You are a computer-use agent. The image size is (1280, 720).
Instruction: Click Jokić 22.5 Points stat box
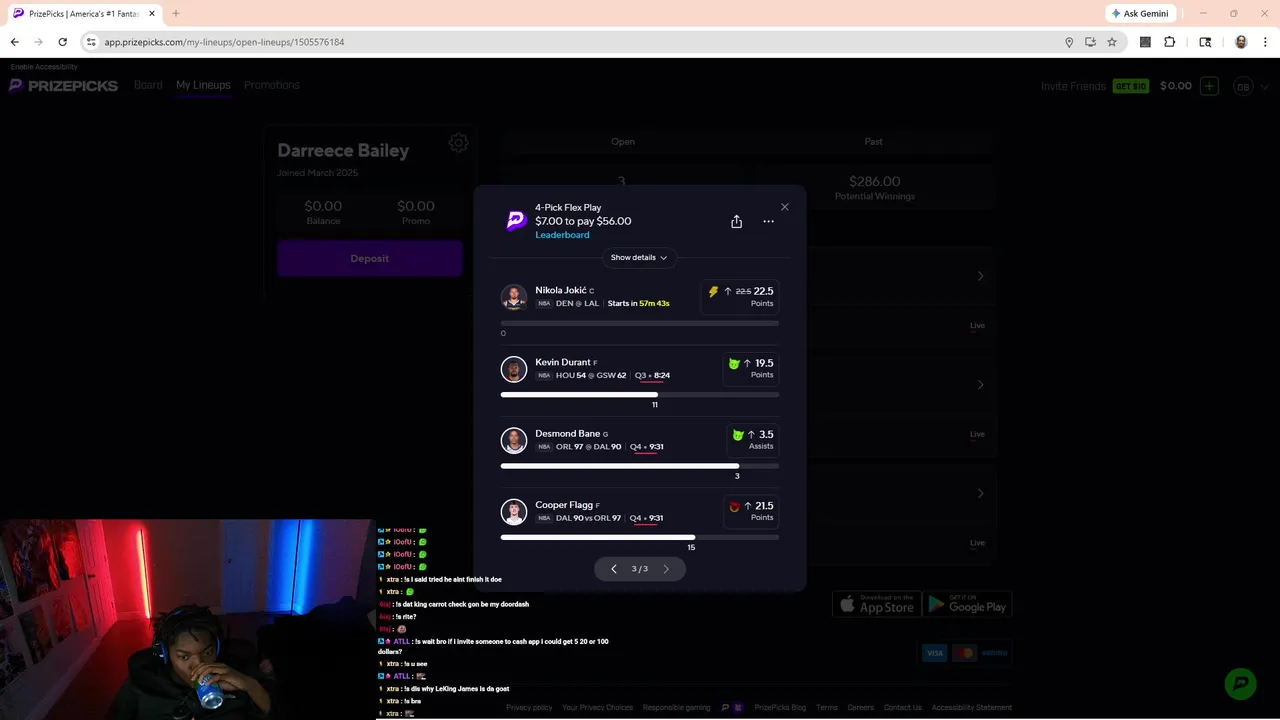tap(740, 297)
